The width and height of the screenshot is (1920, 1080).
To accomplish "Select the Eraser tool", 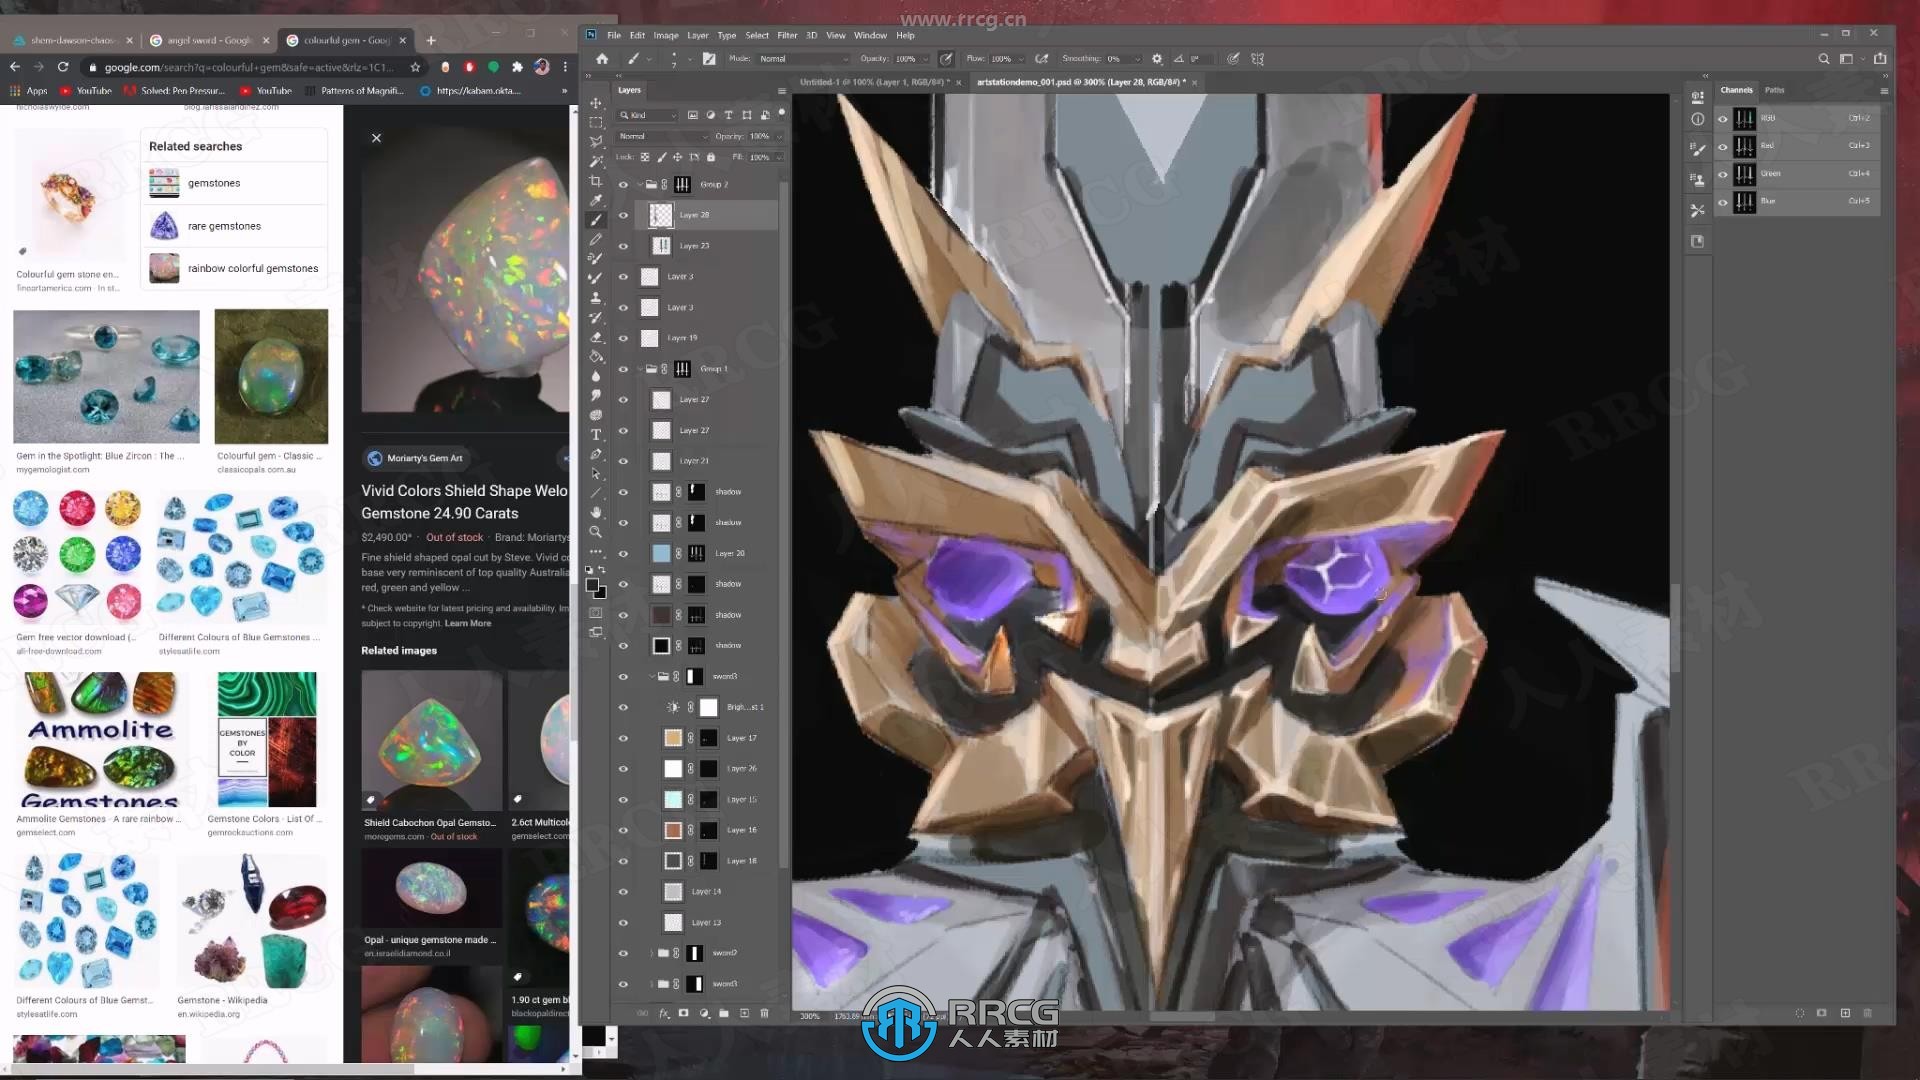I will point(596,337).
